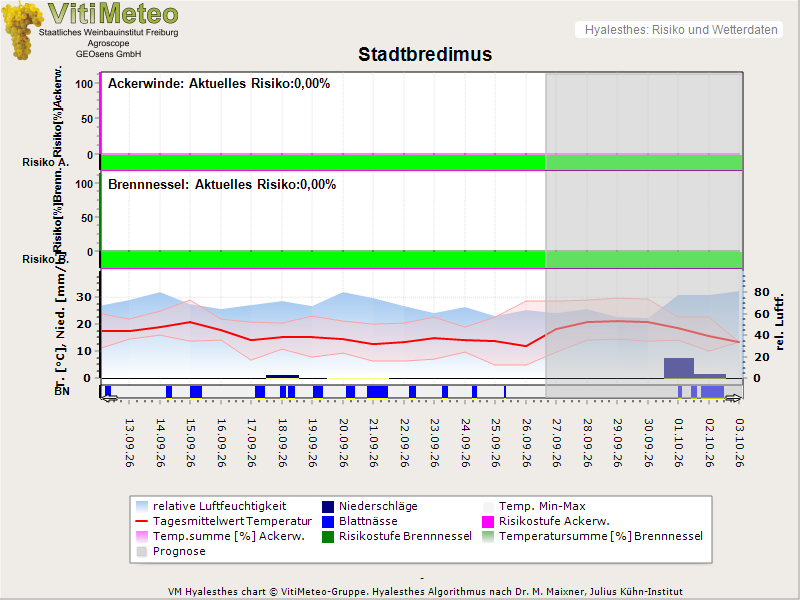Click the 30 tick on temperature axis
The width and height of the screenshot is (800, 600).
[84, 297]
